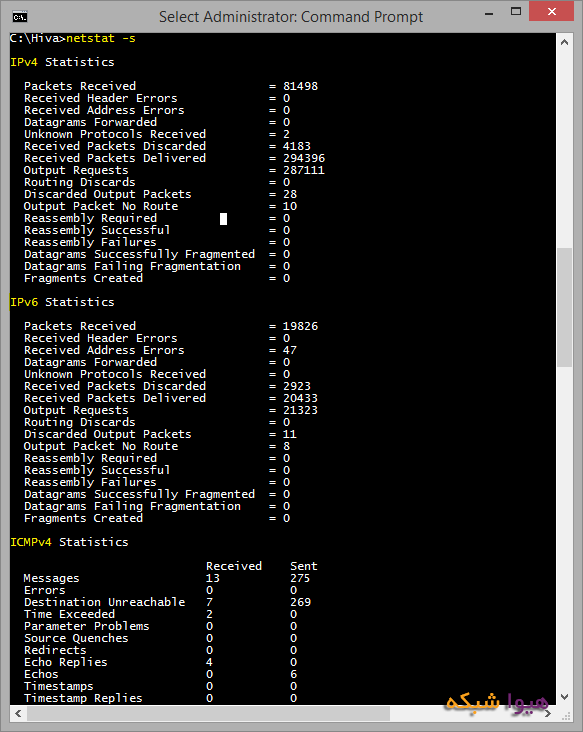Click the horizontal scrollbar left arrow

click(x=18, y=713)
